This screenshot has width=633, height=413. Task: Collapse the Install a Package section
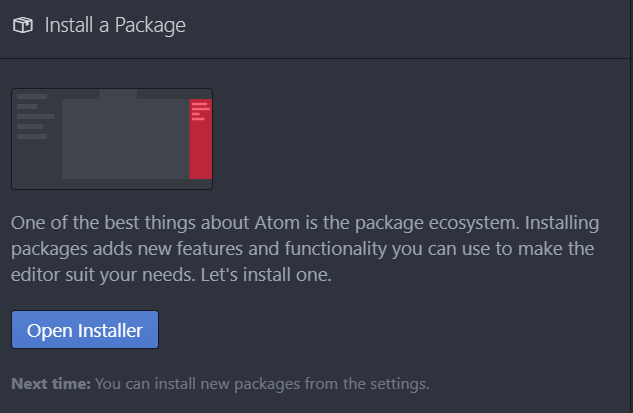[x=115, y=25]
